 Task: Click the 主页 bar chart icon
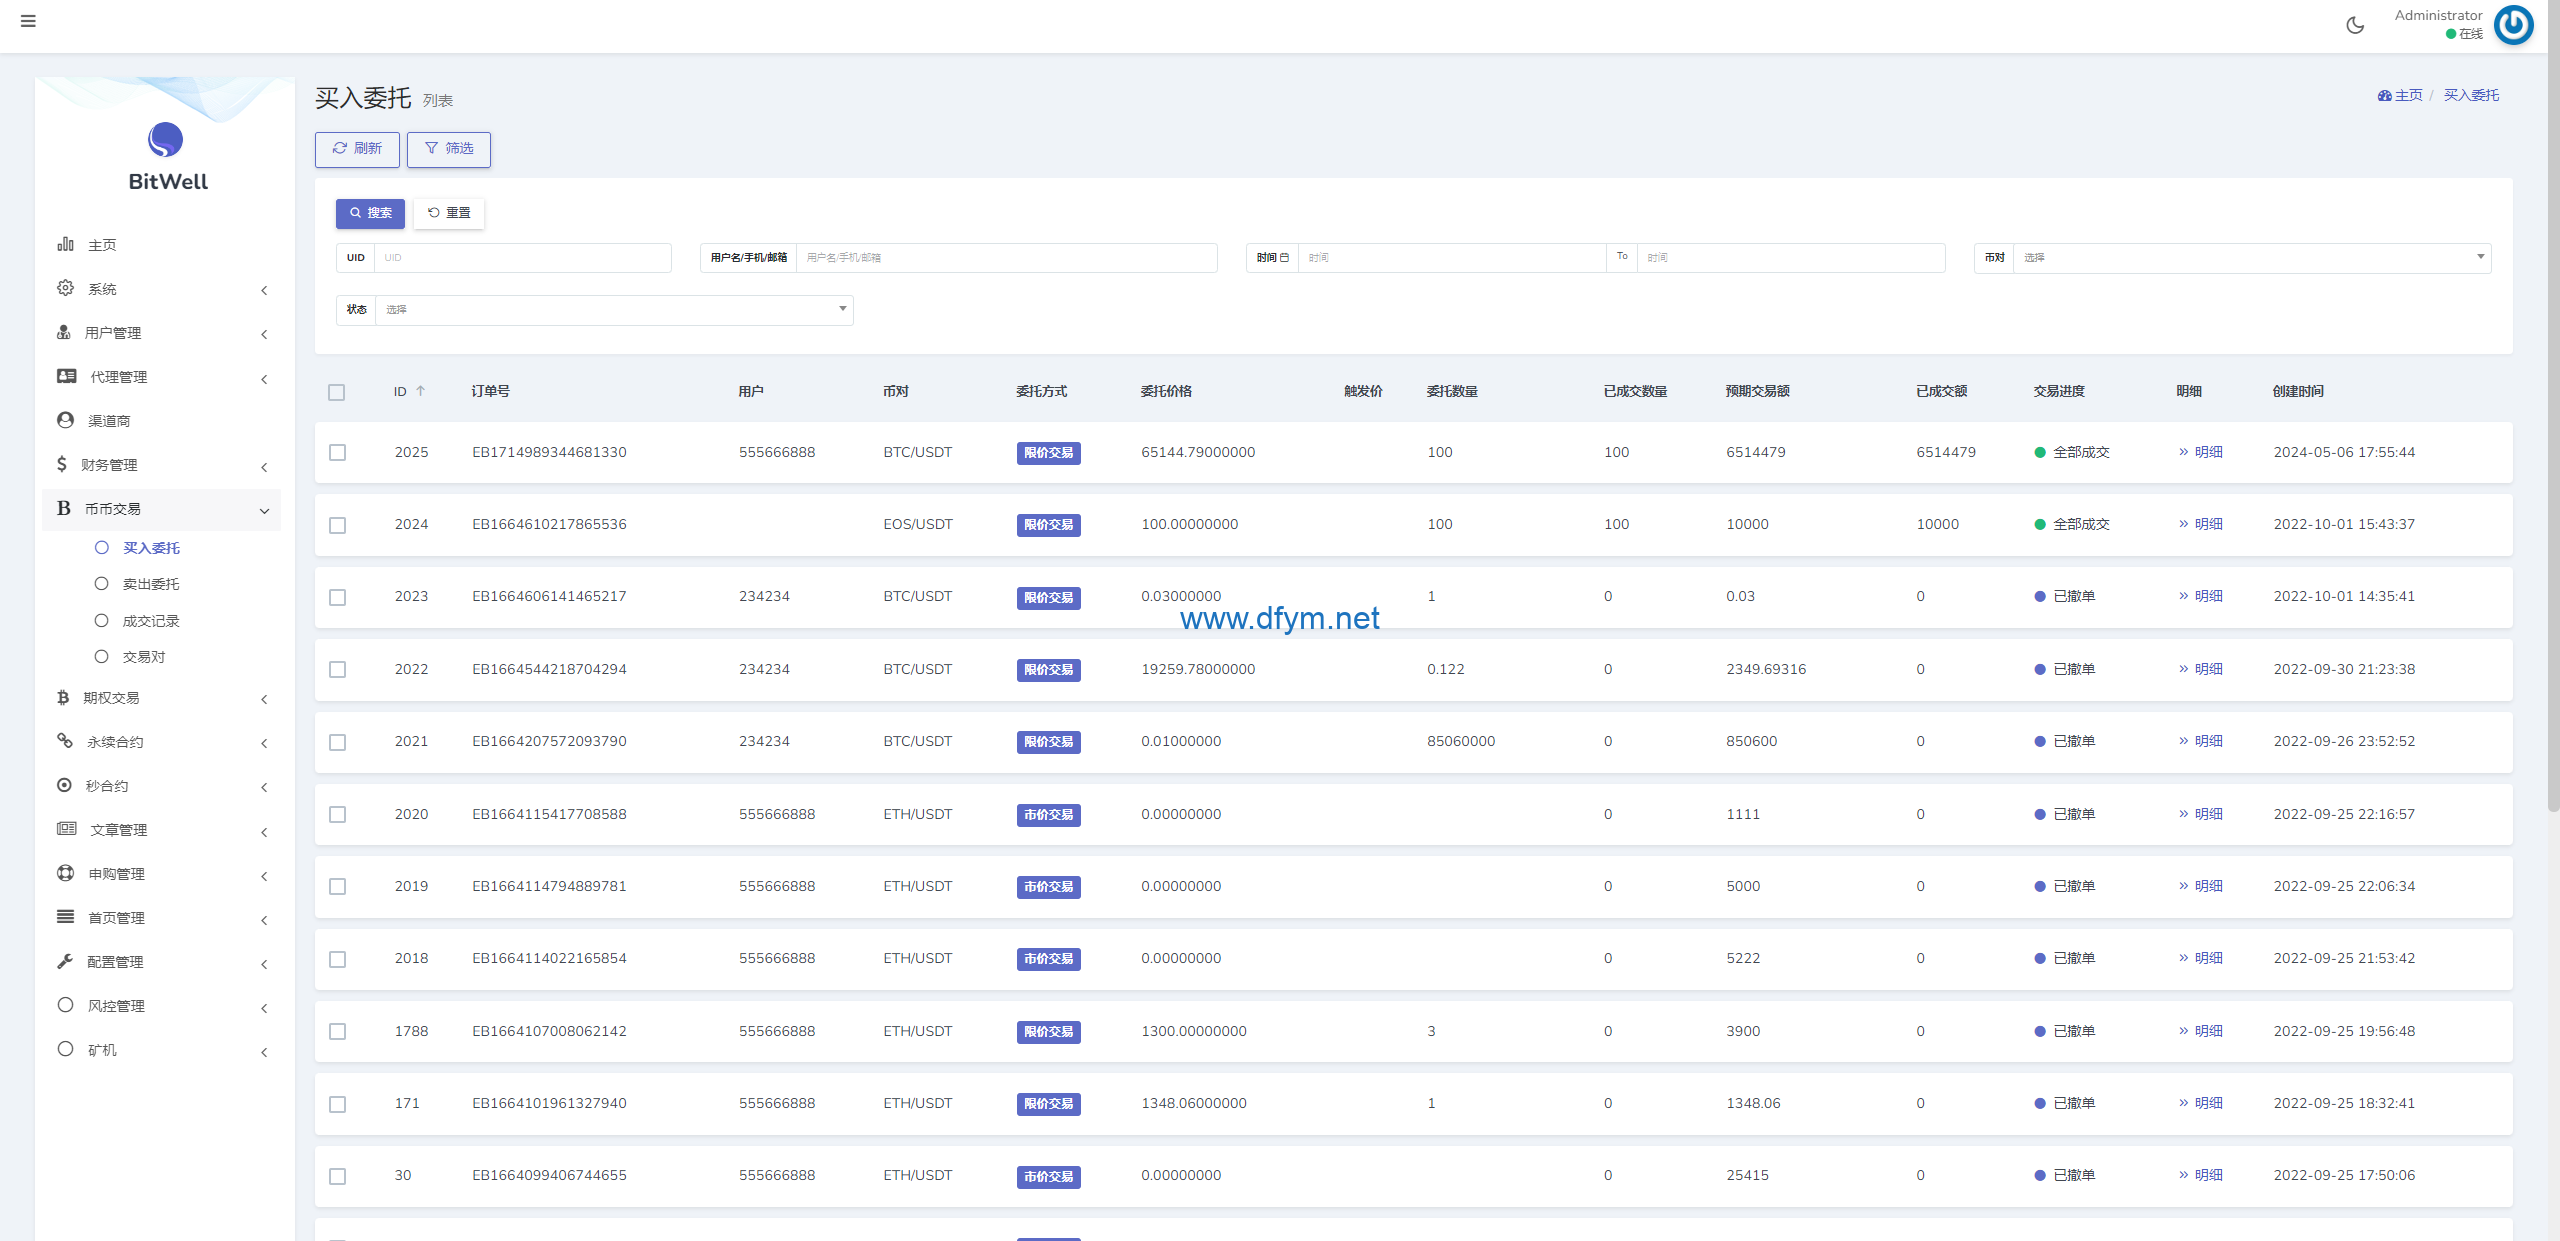tap(66, 244)
